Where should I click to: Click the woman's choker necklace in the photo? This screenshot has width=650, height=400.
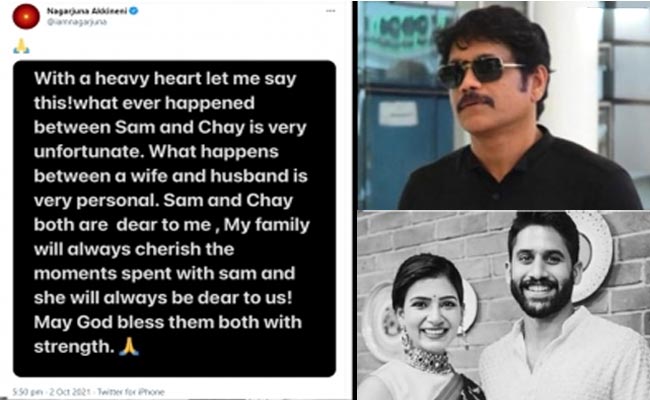(x=427, y=358)
